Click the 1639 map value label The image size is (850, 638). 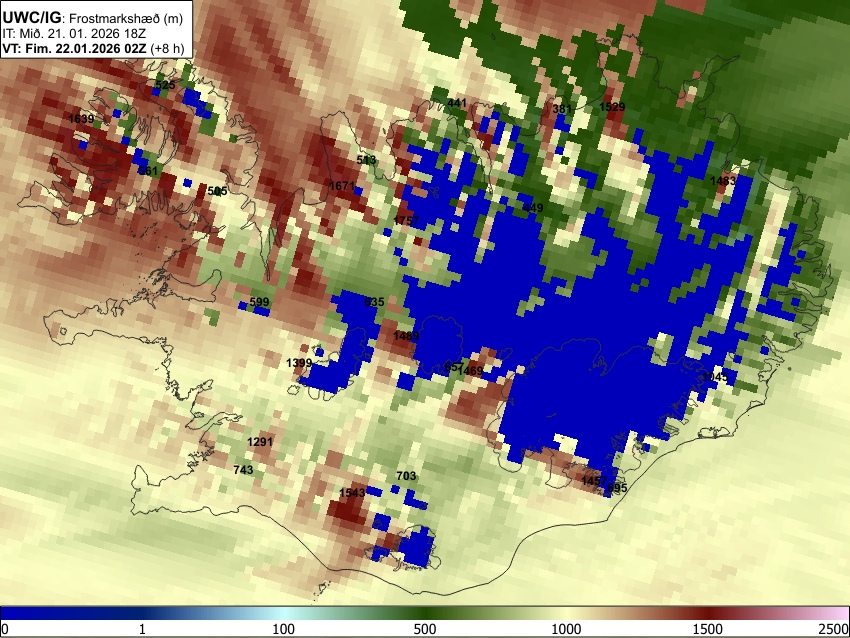point(81,118)
